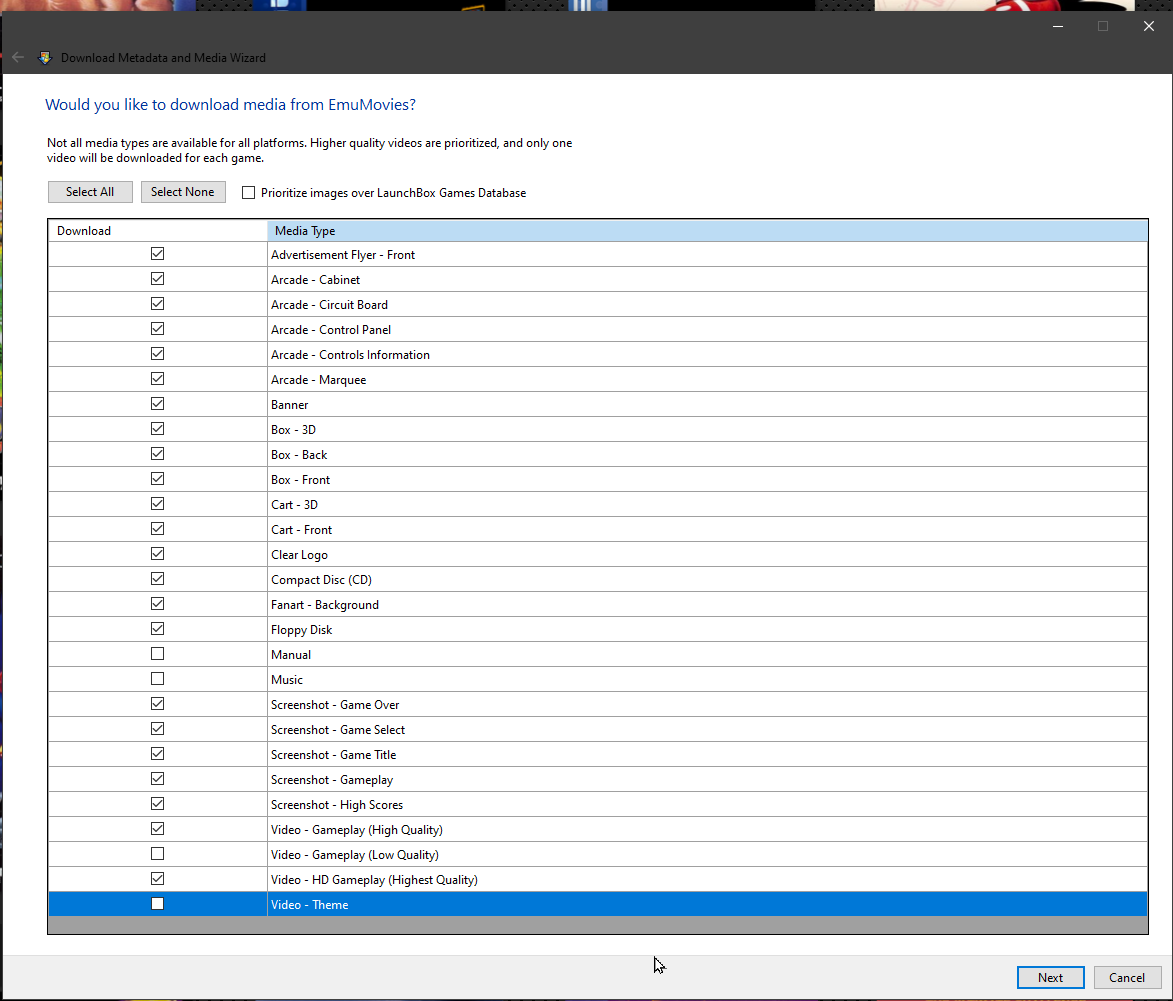1173x1001 pixels.
Task: Disable Arcade - Controls Information download
Action: 157,354
